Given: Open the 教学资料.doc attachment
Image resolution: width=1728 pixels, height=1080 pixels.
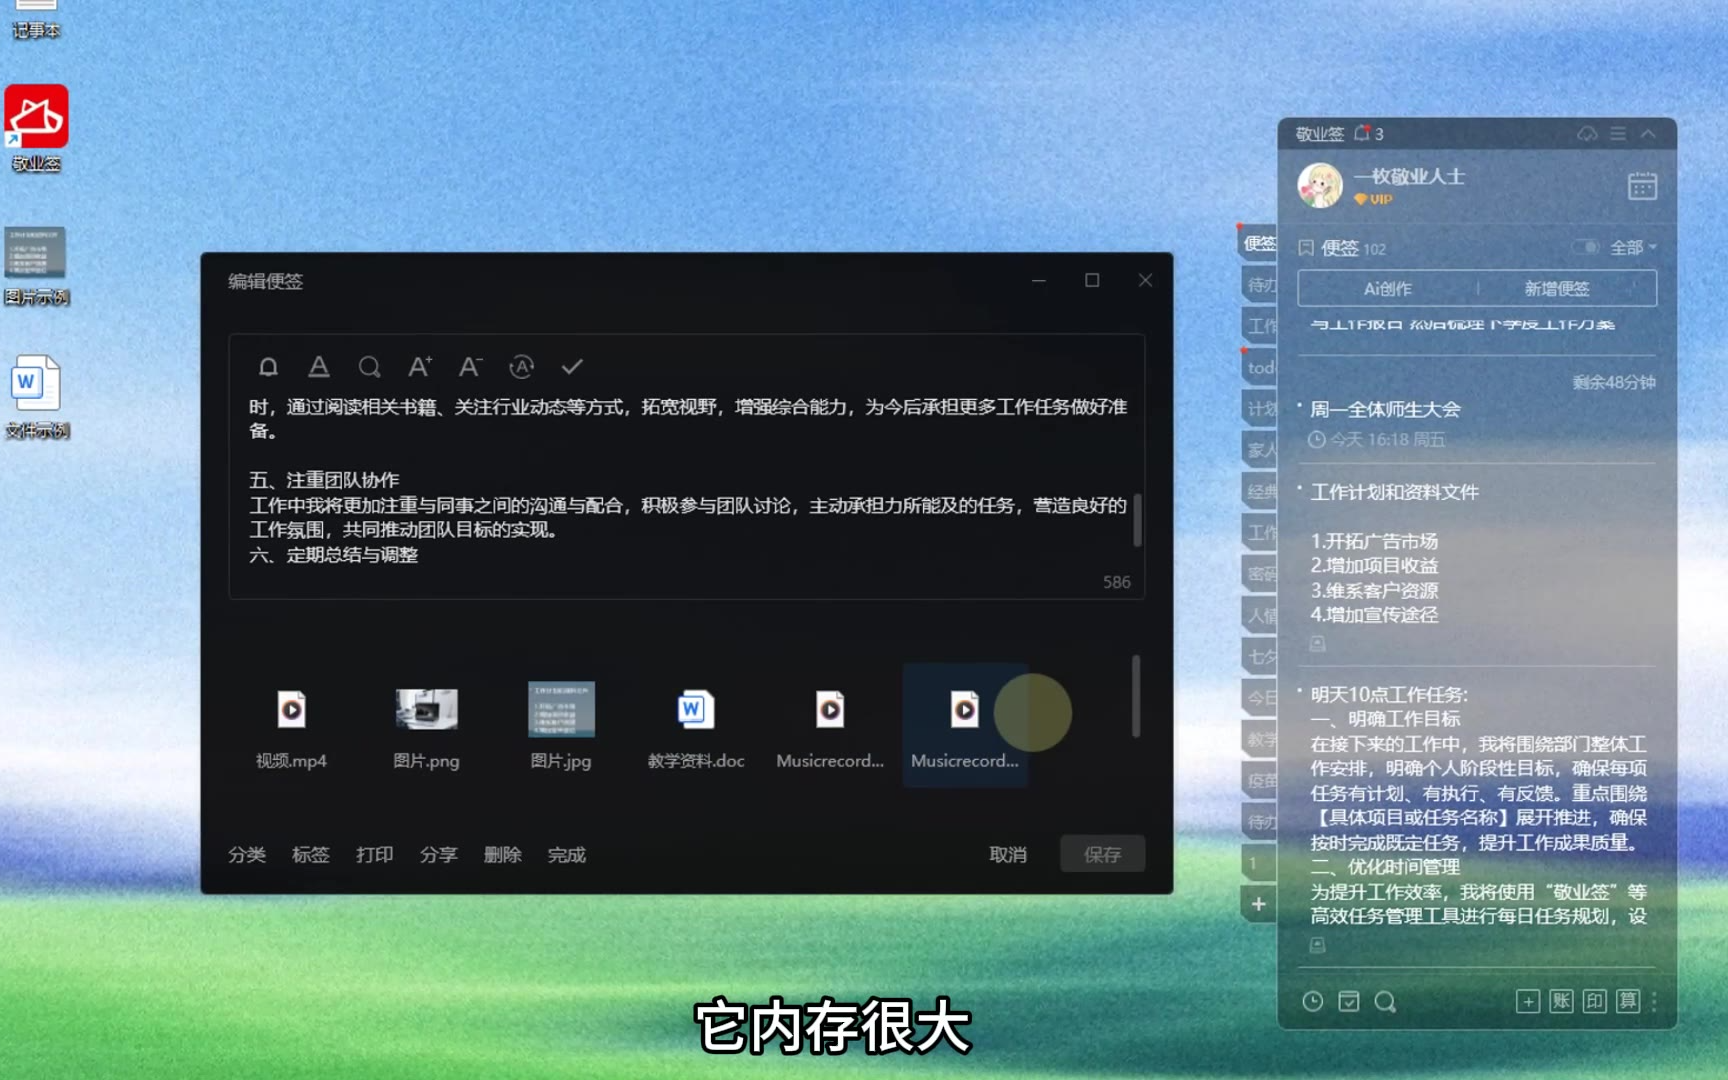Looking at the screenshot, I should (x=696, y=725).
